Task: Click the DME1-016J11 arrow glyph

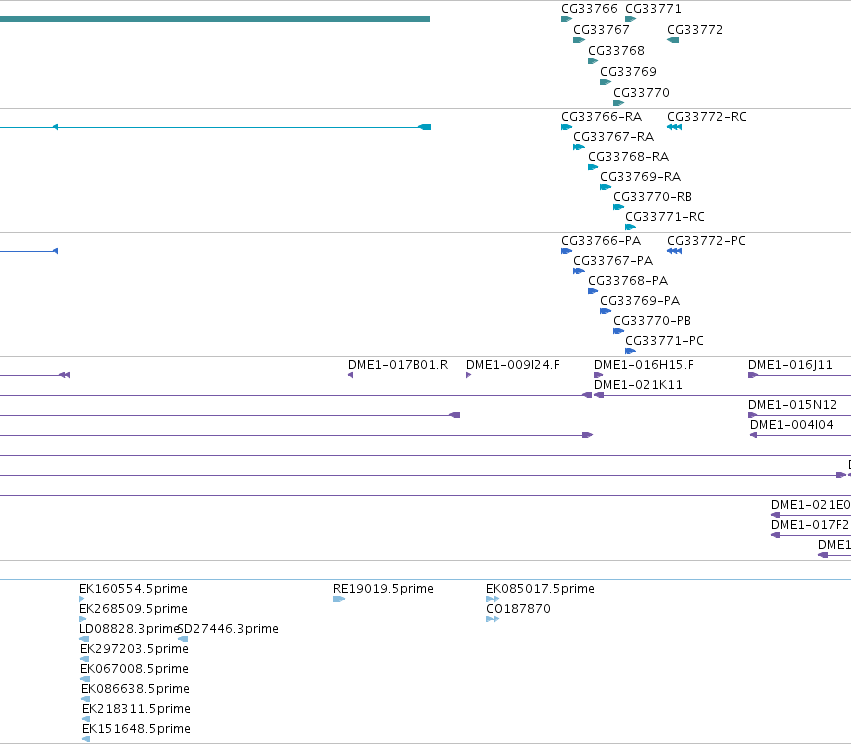Action: pos(753,375)
